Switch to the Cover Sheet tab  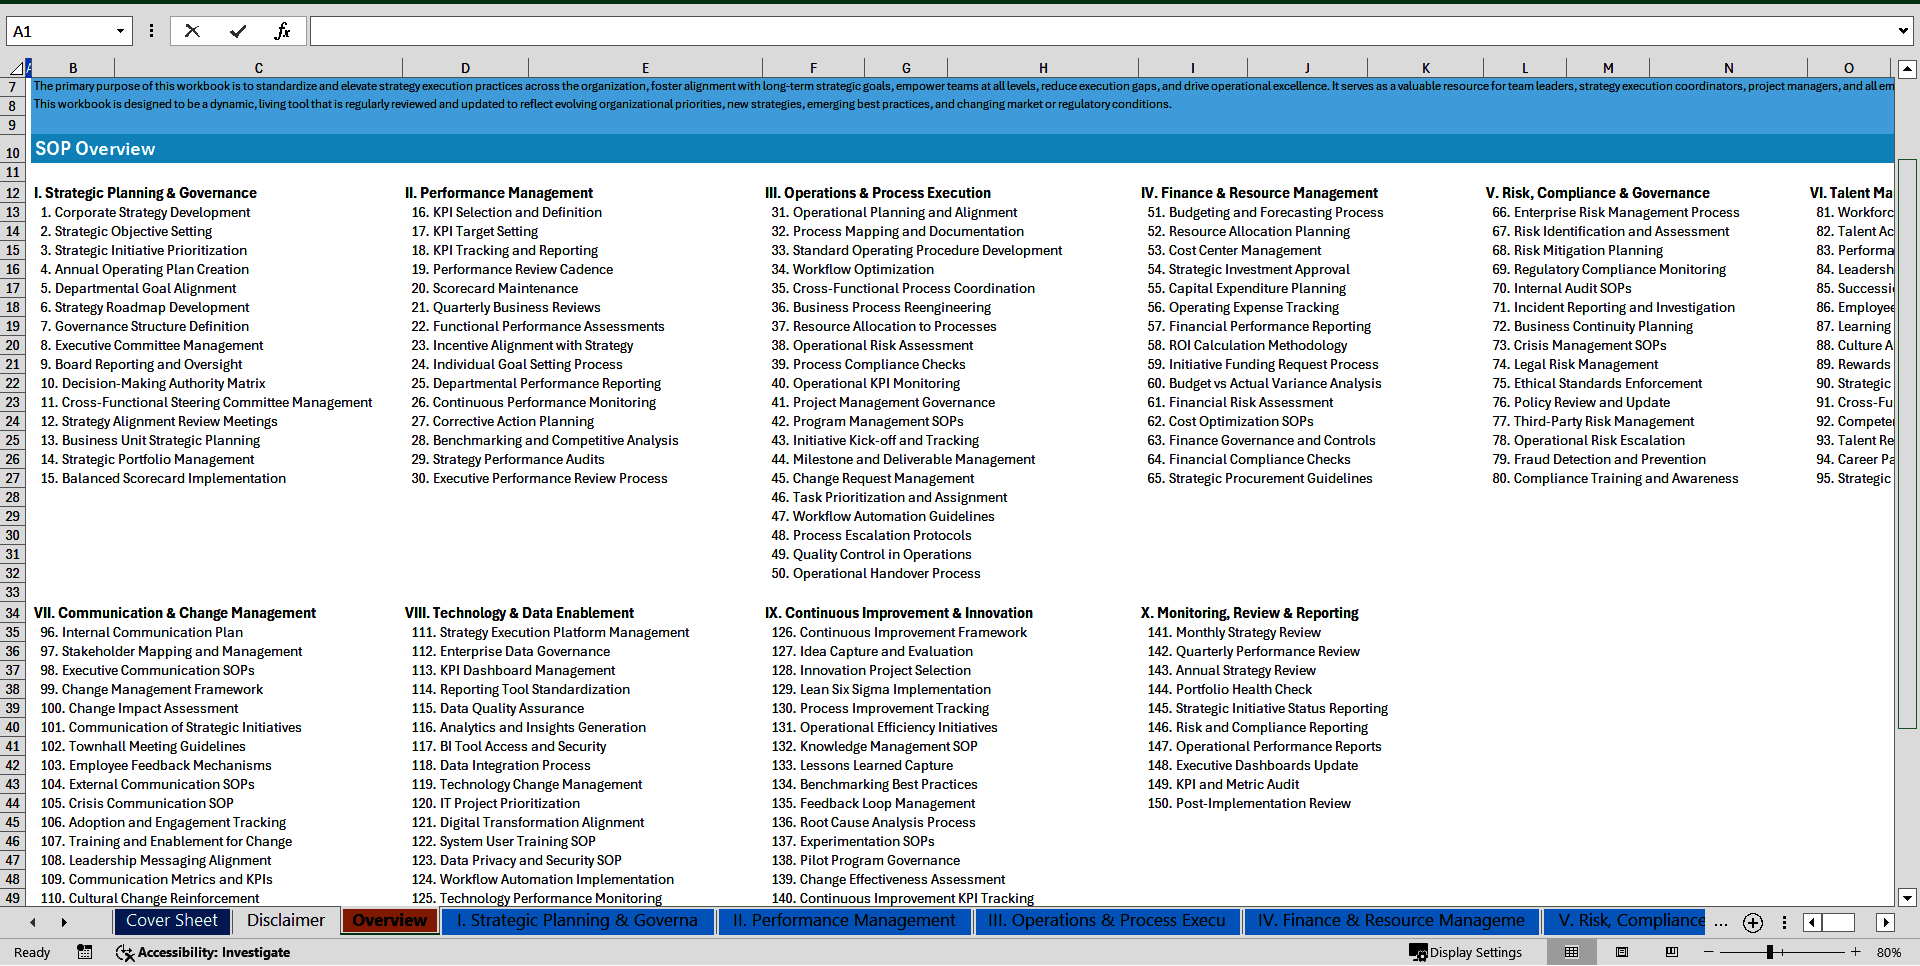(x=172, y=921)
